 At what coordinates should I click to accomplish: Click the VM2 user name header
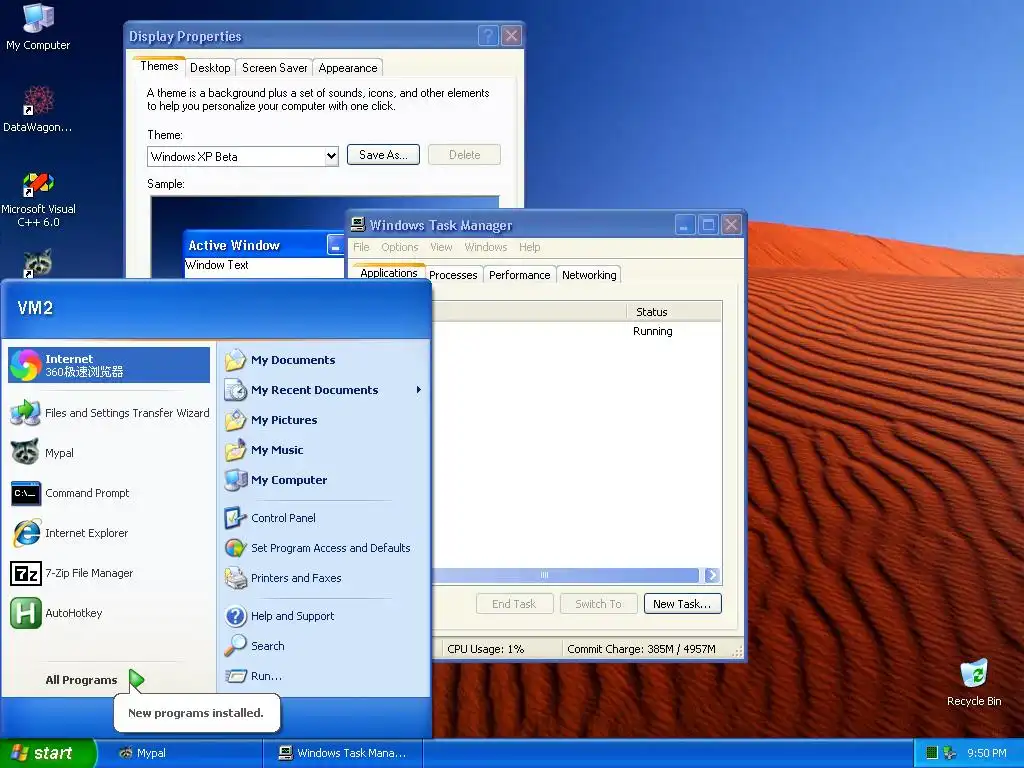(x=35, y=308)
